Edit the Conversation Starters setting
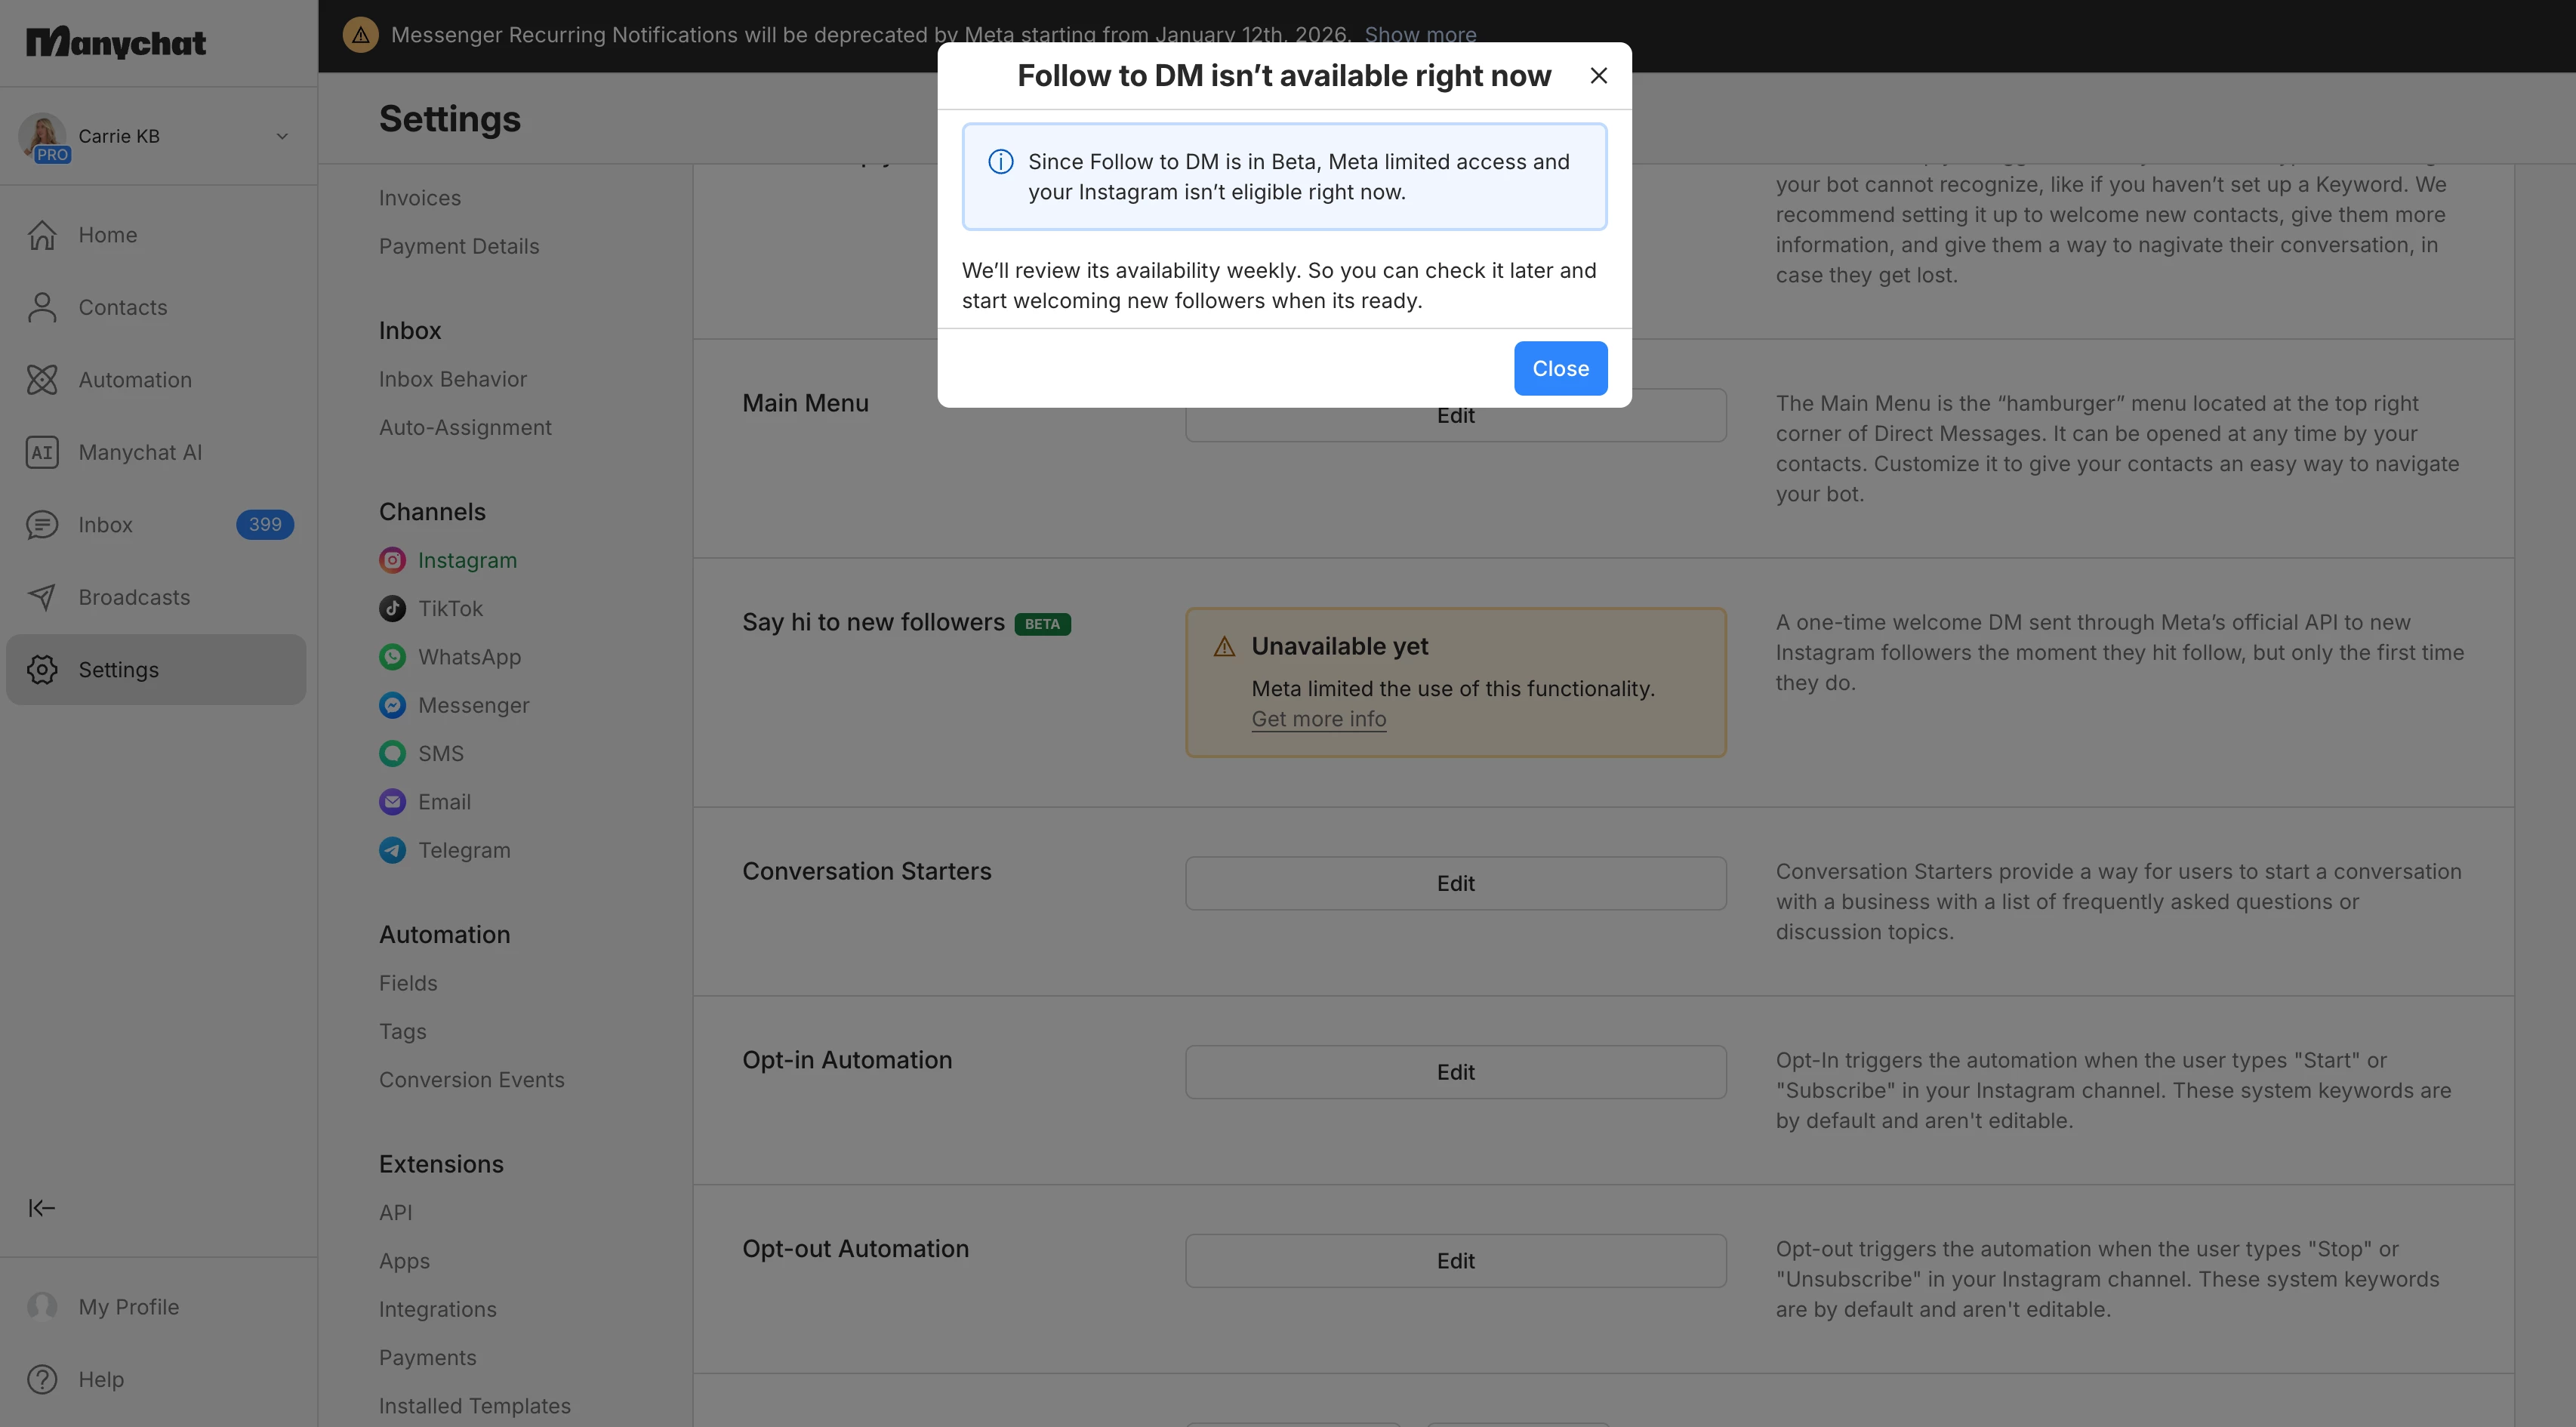The width and height of the screenshot is (2576, 1427). [x=1455, y=883]
